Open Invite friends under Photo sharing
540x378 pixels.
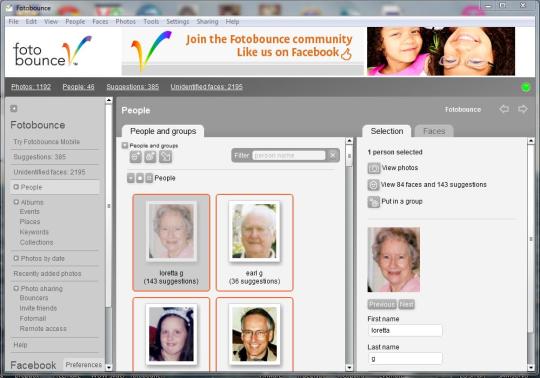click(38, 308)
